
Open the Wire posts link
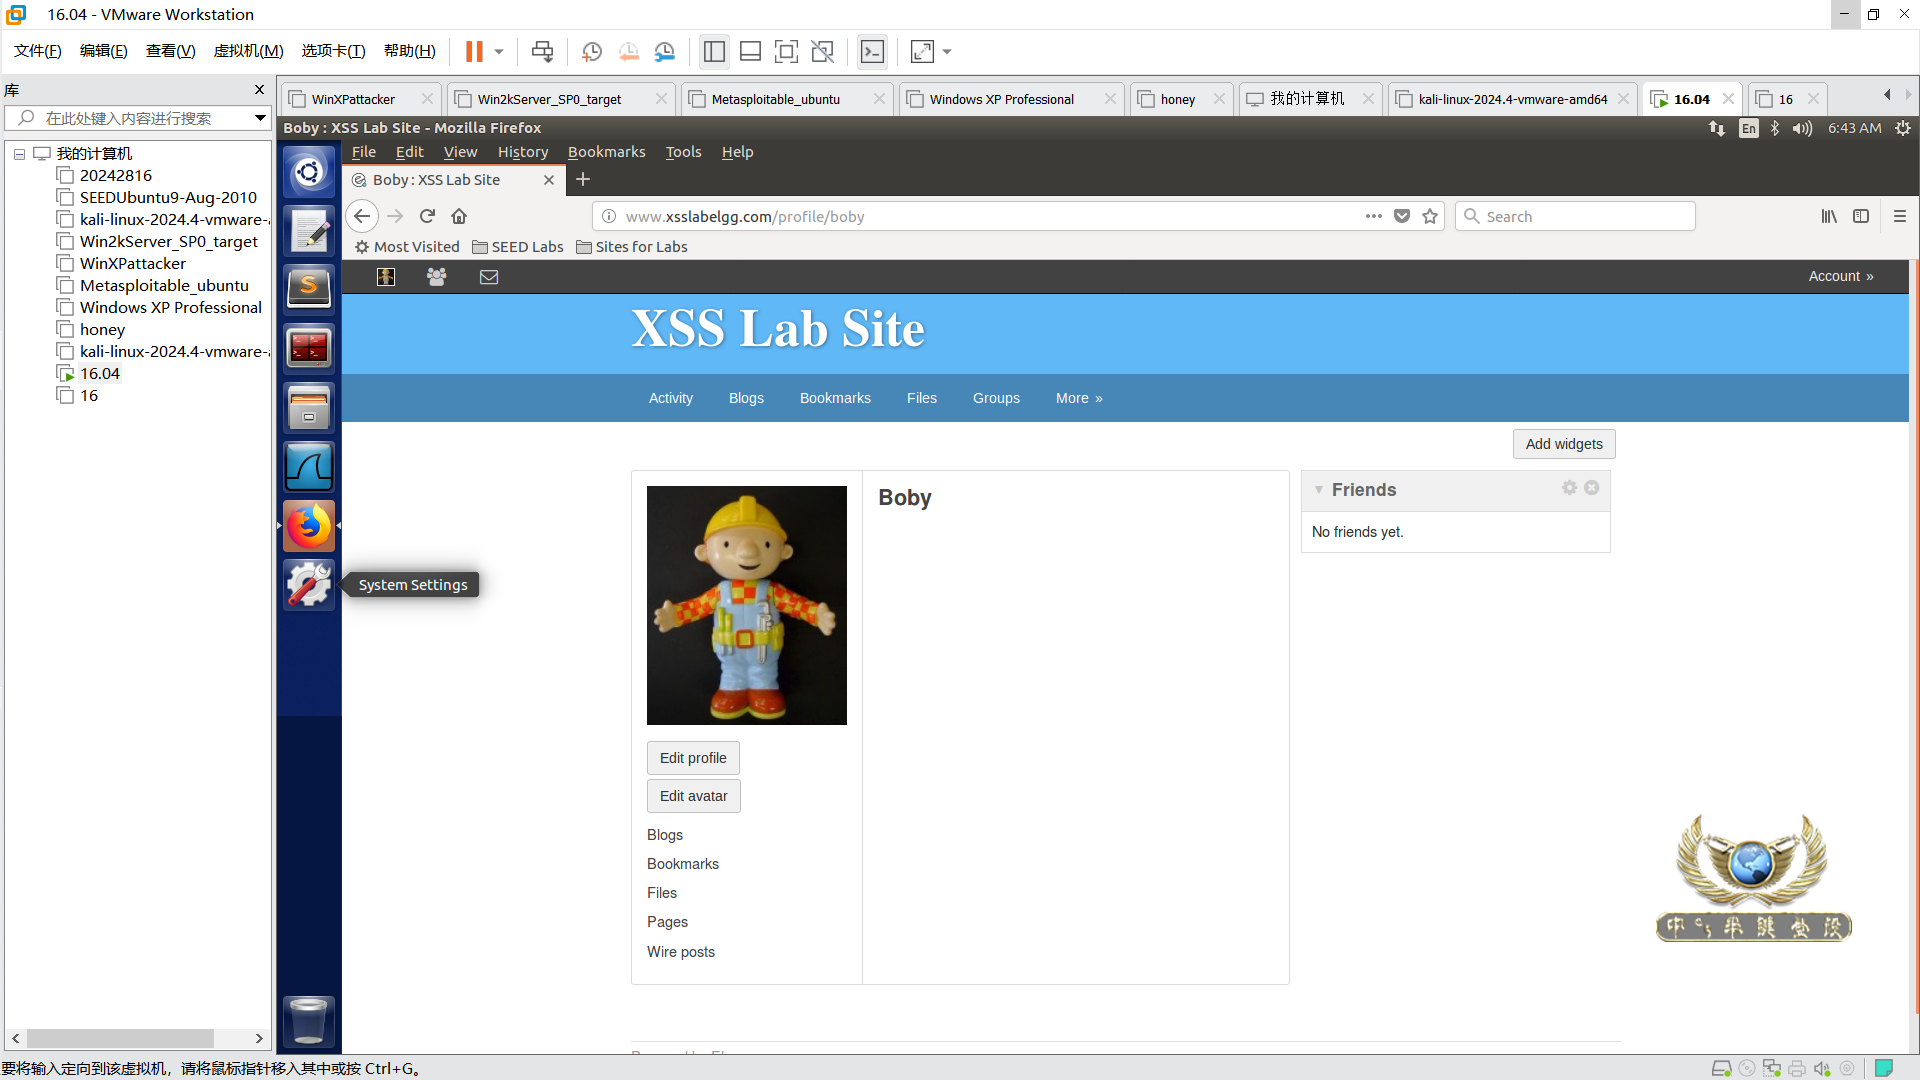(x=681, y=952)
